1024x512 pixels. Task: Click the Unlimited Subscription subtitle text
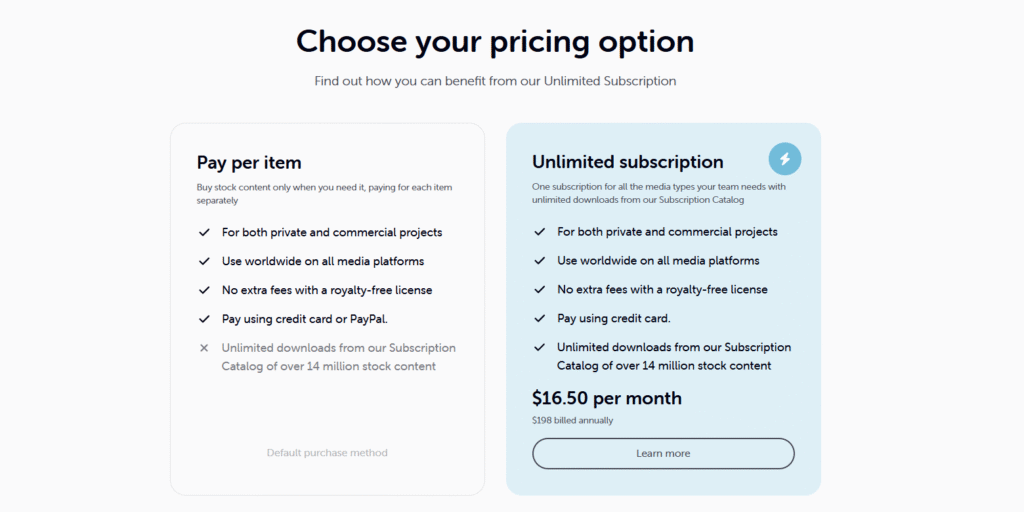coord(495,82)
